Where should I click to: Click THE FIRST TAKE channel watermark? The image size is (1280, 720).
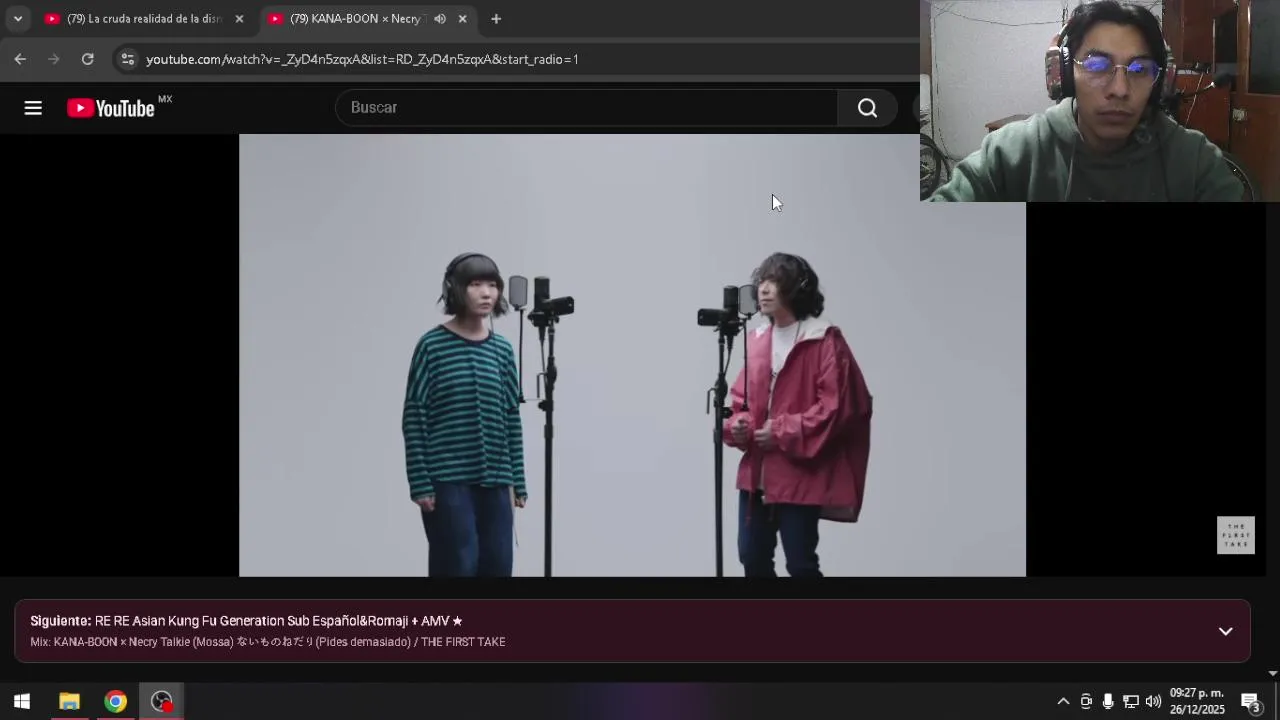tap(1236, 535)
